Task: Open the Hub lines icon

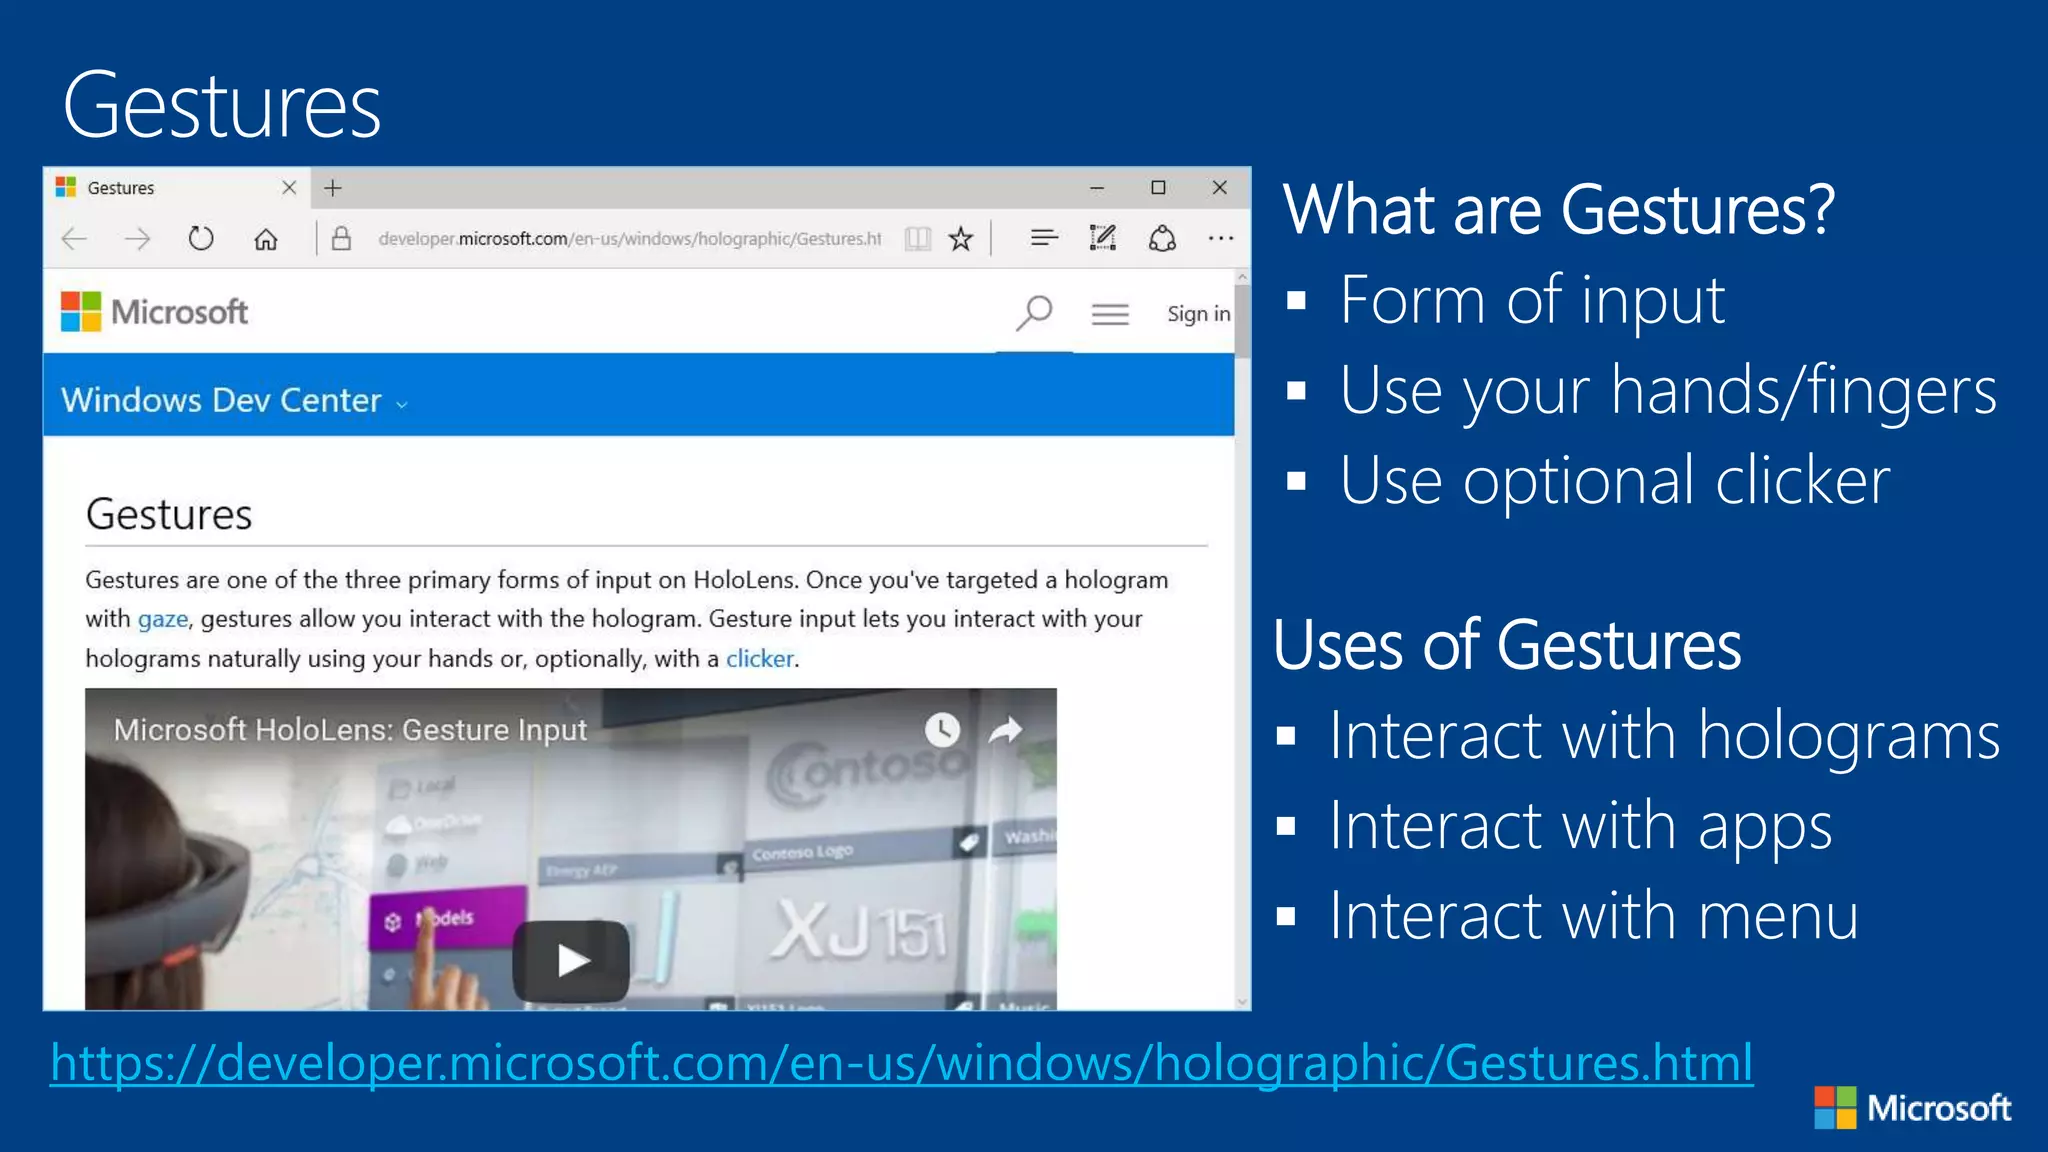Action: 1044,238
